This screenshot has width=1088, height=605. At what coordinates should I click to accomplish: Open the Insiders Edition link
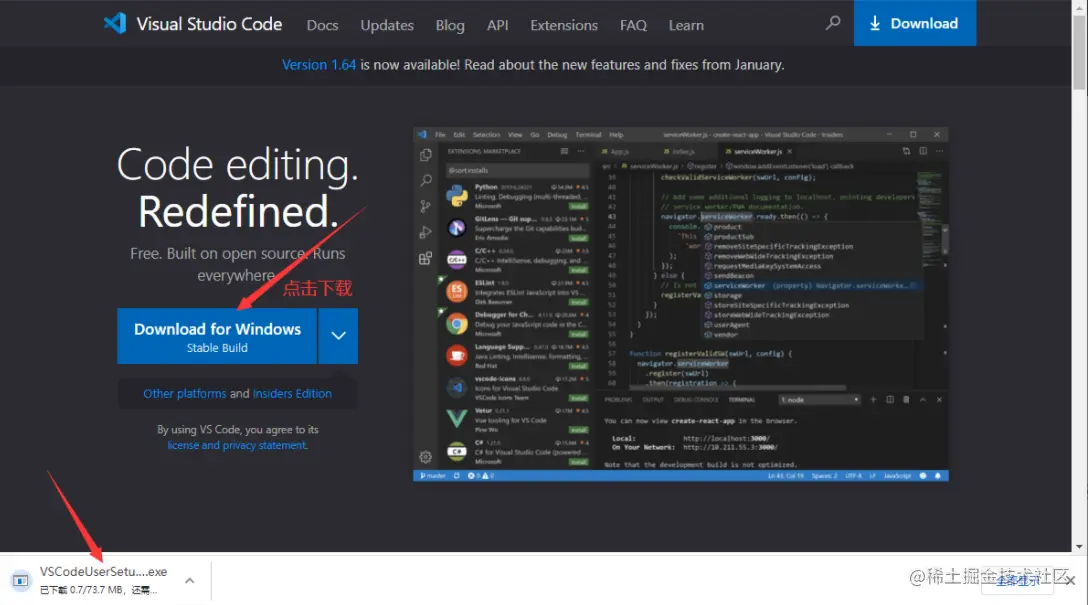[292, 393]
